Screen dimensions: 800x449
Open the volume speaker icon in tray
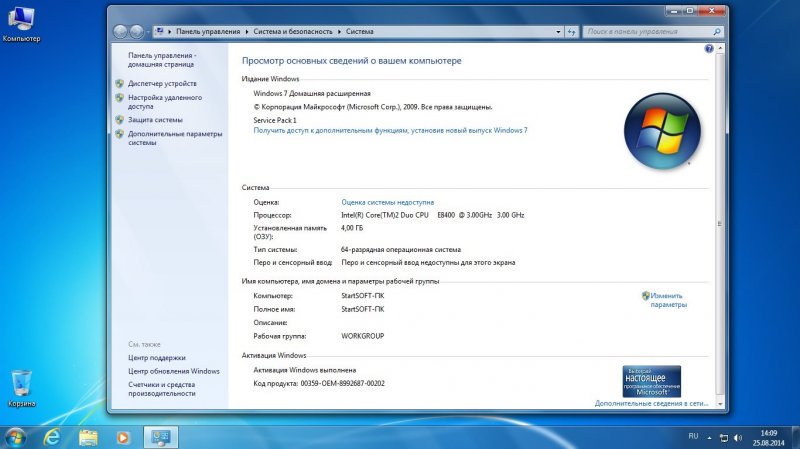[738, 438]
